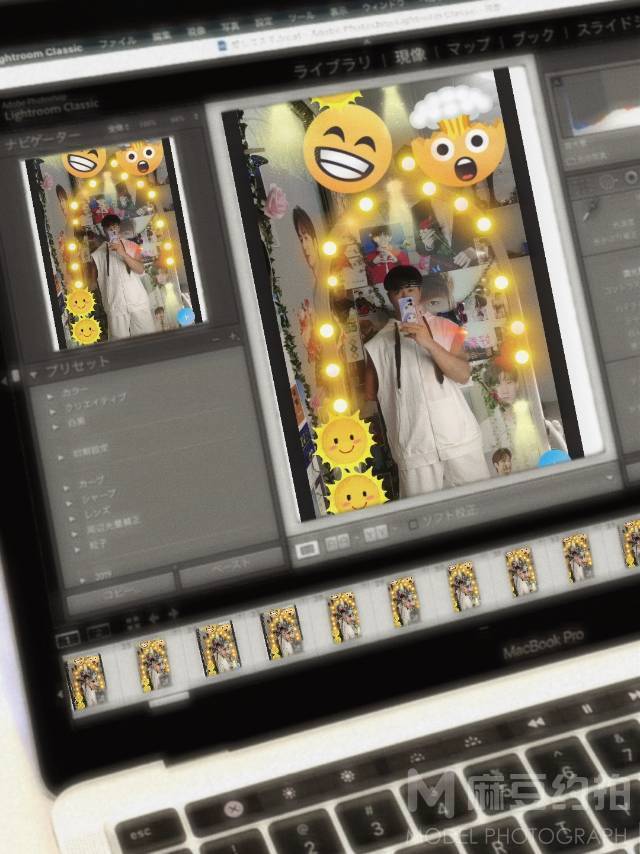Viewport: 640px width, 854px height.
Task: Expand the カラー preset group
Action: 50,396
